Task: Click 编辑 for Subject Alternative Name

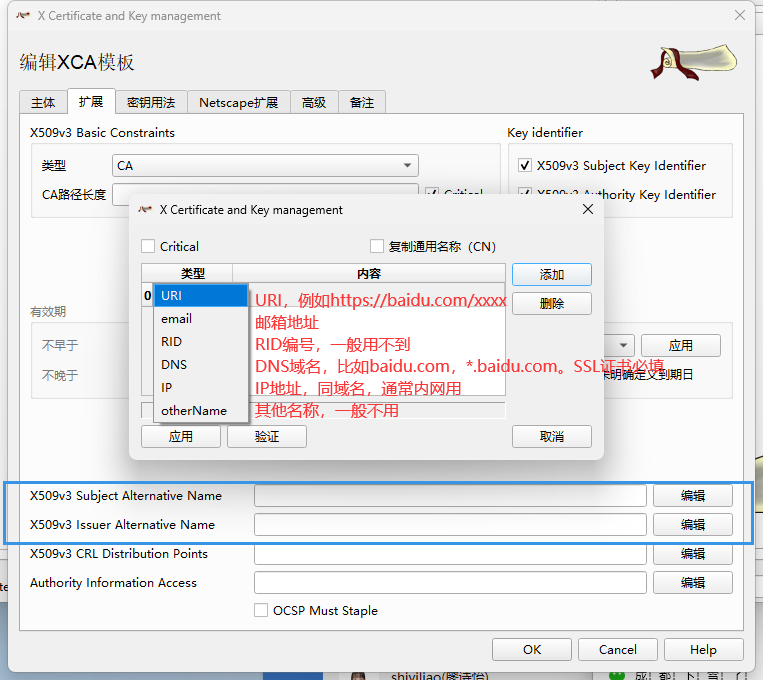Action: 692,496
